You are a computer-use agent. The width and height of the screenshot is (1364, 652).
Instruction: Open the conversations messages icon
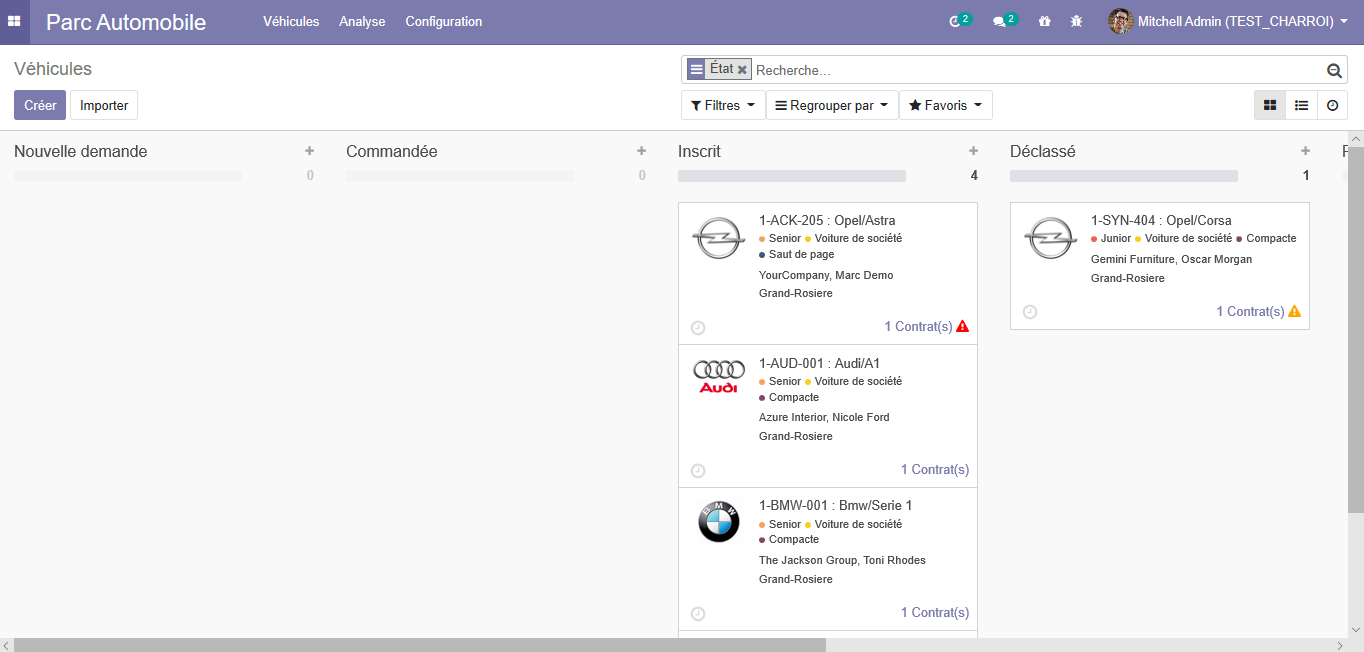tap(999, 21)
